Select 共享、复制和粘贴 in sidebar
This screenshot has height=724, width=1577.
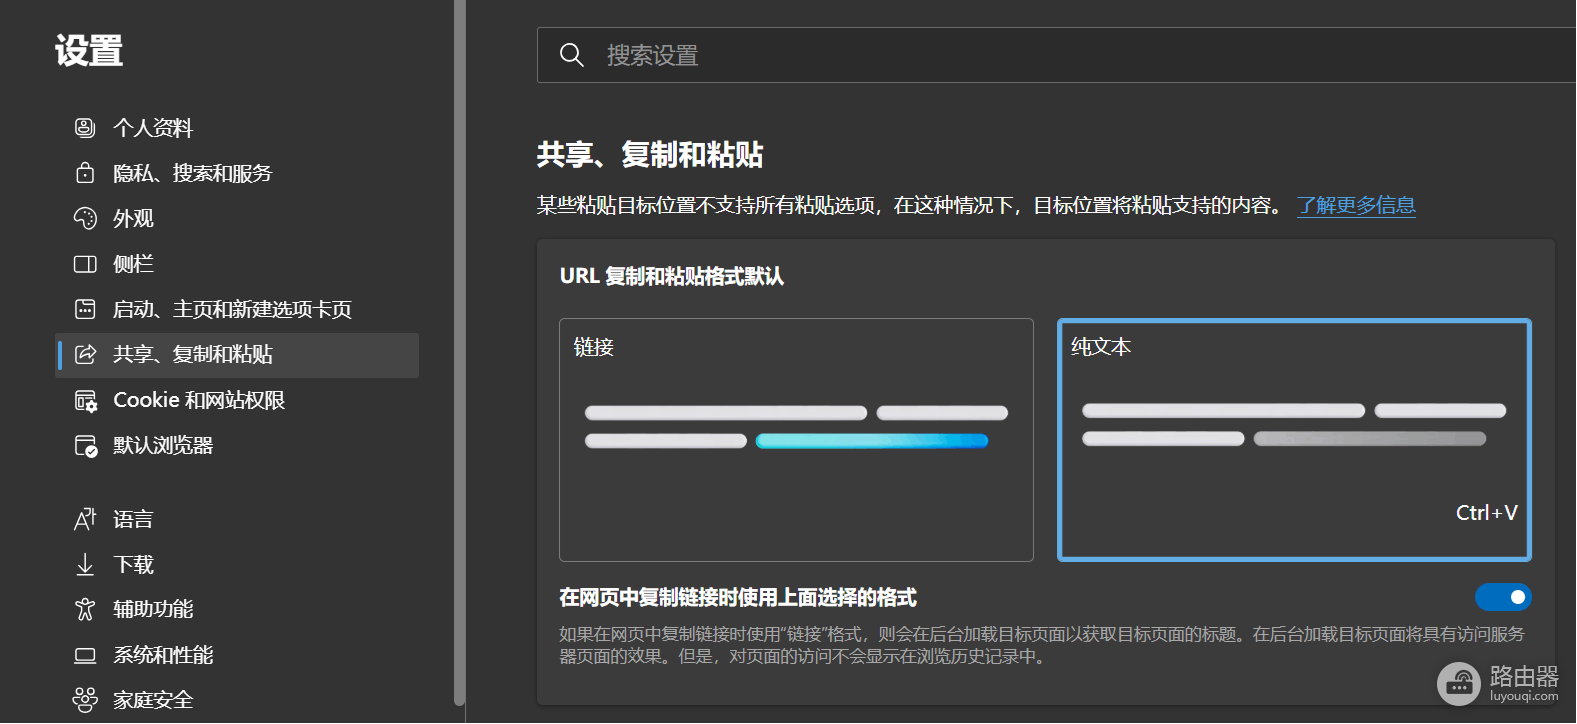pos(237,355)
